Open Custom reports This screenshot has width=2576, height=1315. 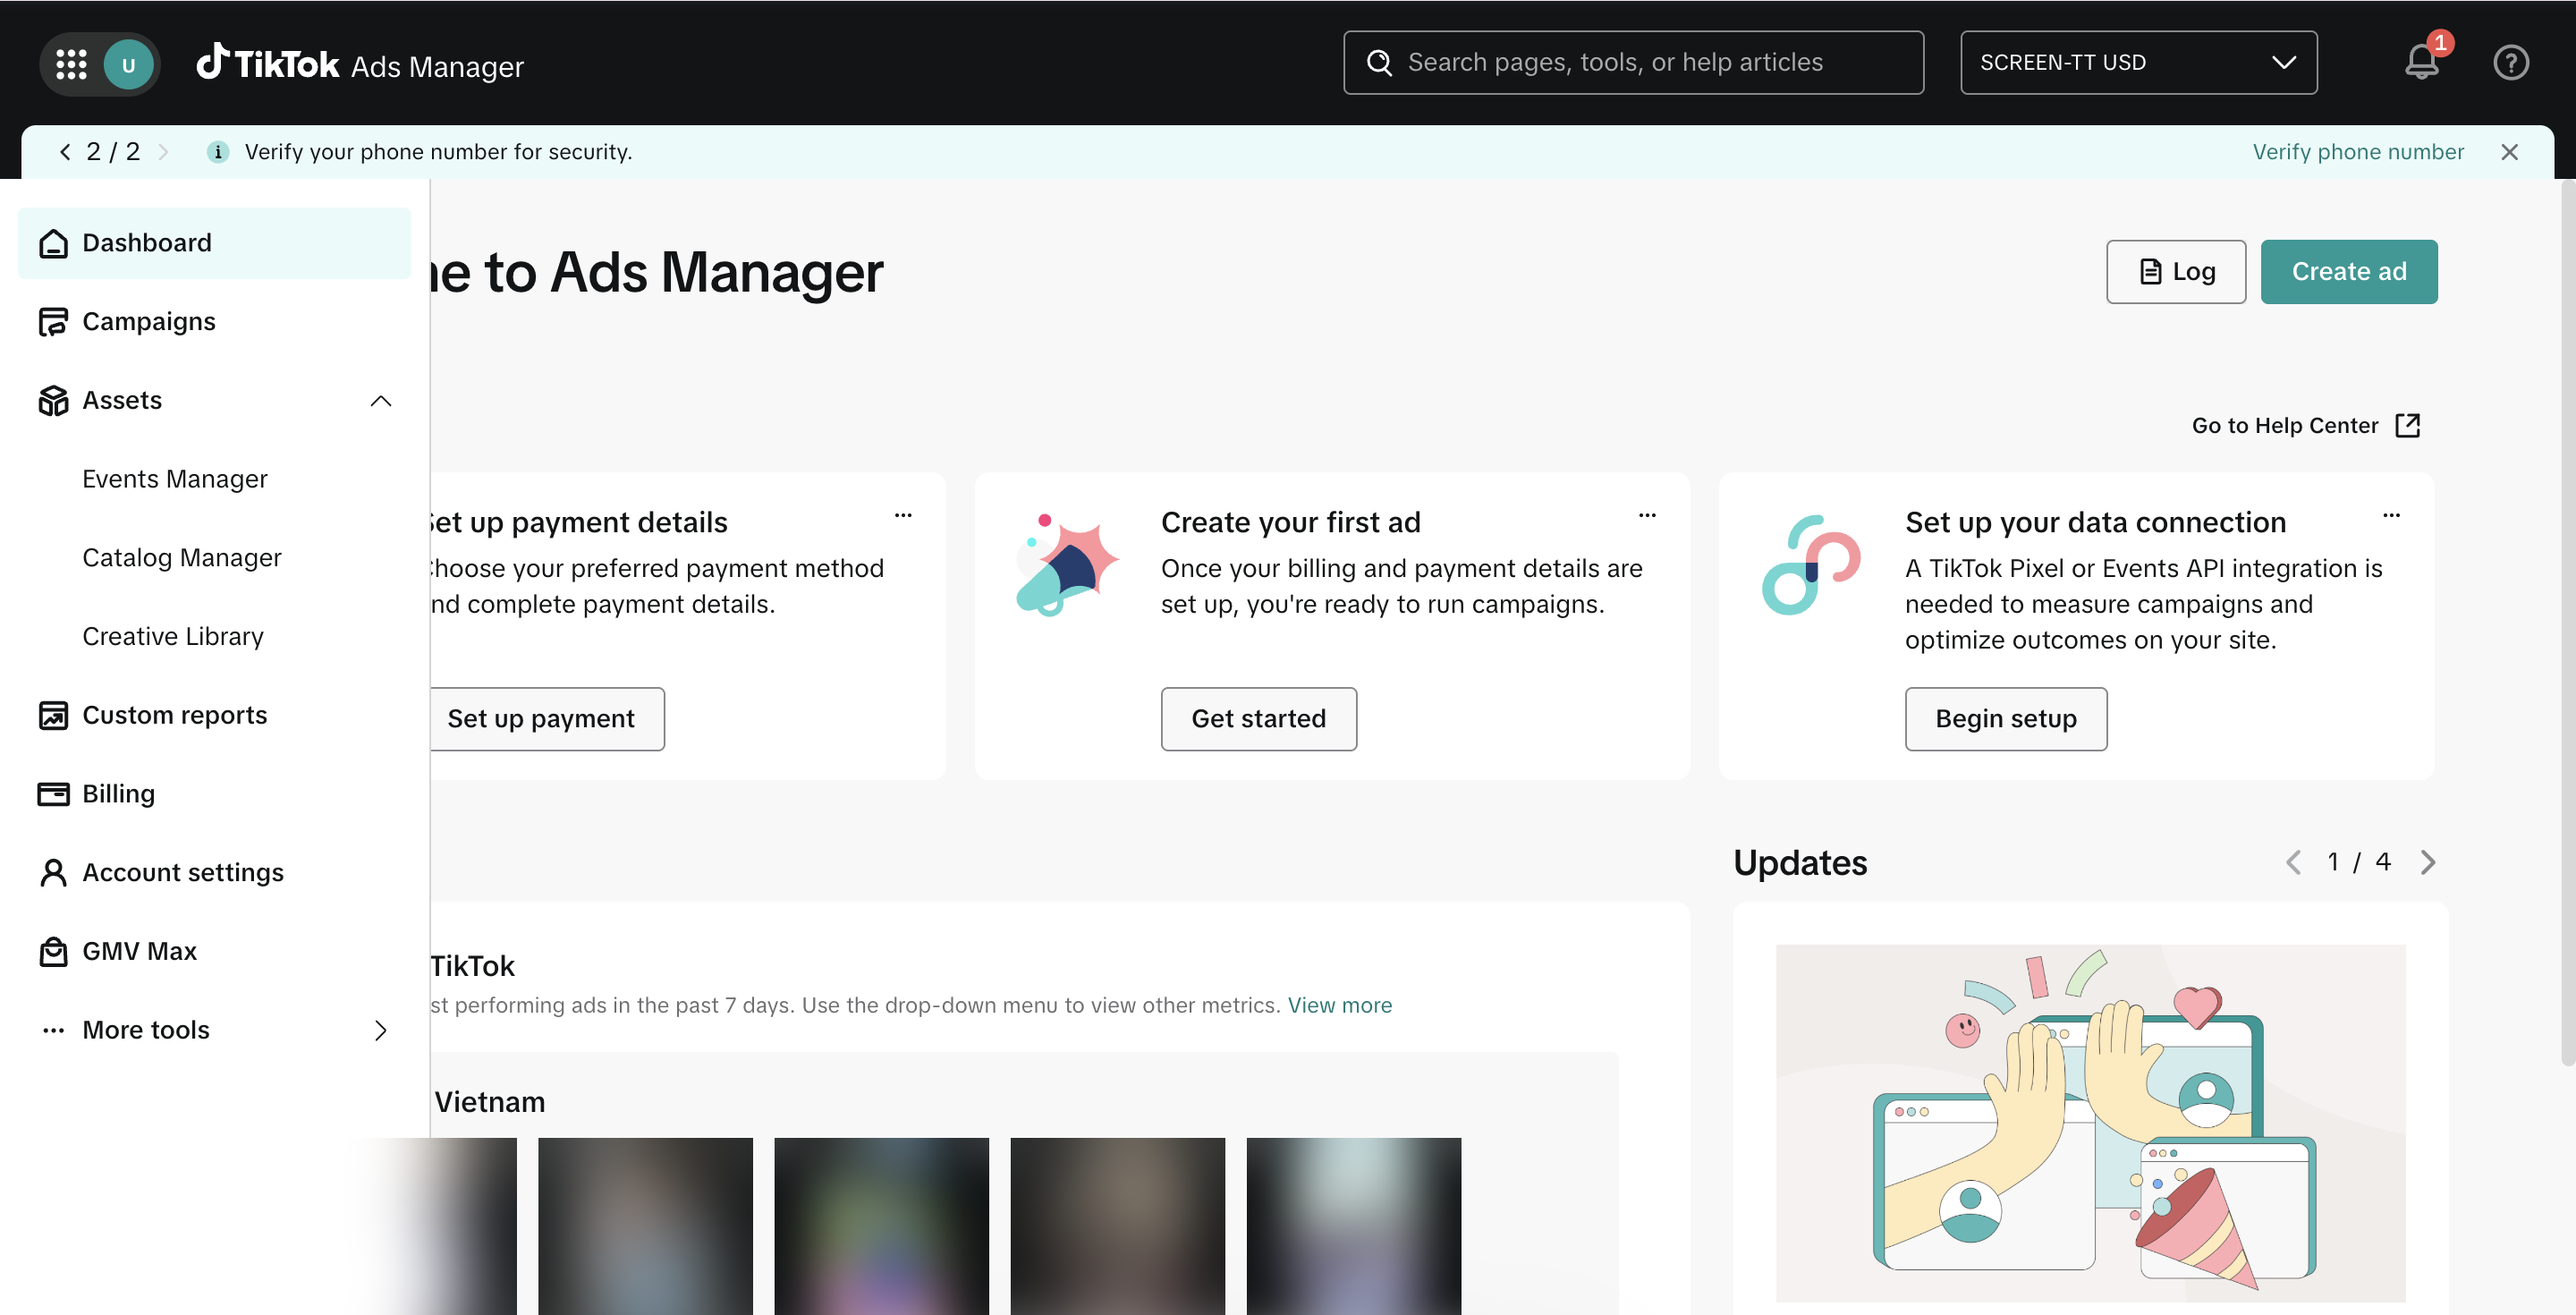[x=214, y=716]
